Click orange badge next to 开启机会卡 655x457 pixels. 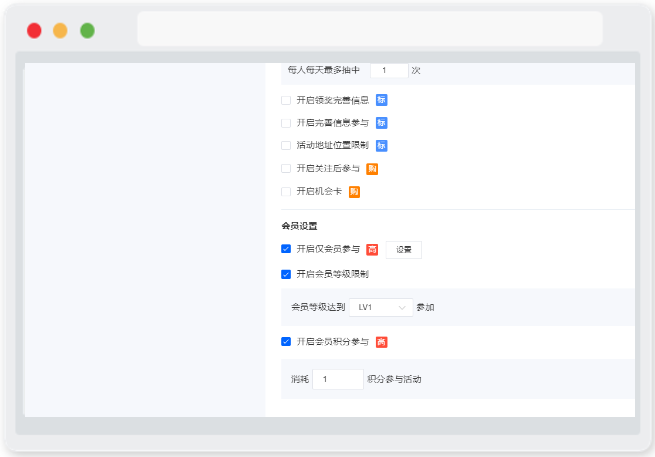354,192
